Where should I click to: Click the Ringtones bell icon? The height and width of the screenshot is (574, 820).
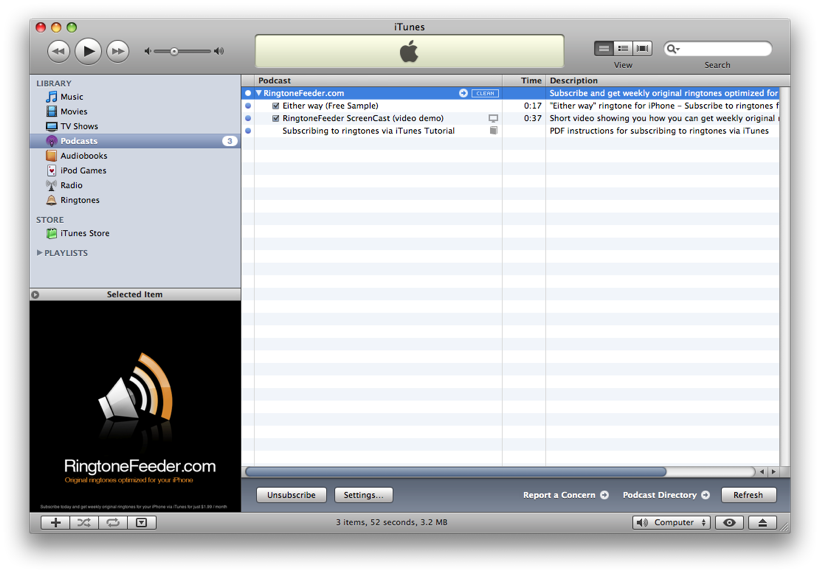click(x=51, y=200)
